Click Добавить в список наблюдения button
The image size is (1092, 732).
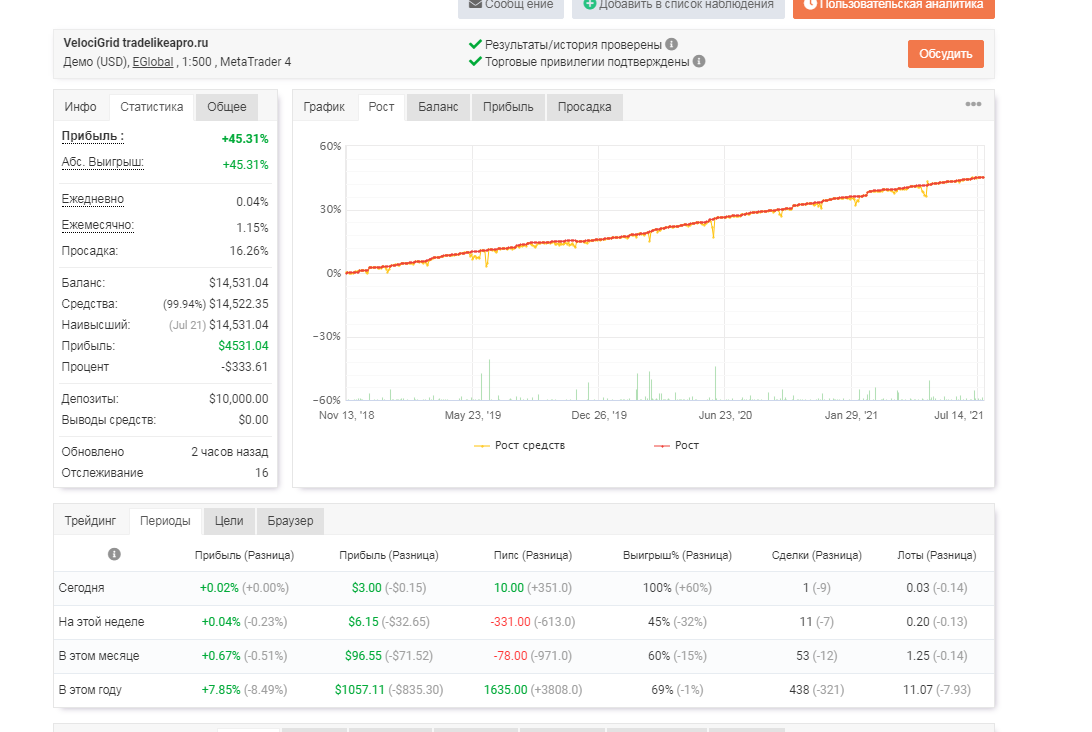[678, 6]
